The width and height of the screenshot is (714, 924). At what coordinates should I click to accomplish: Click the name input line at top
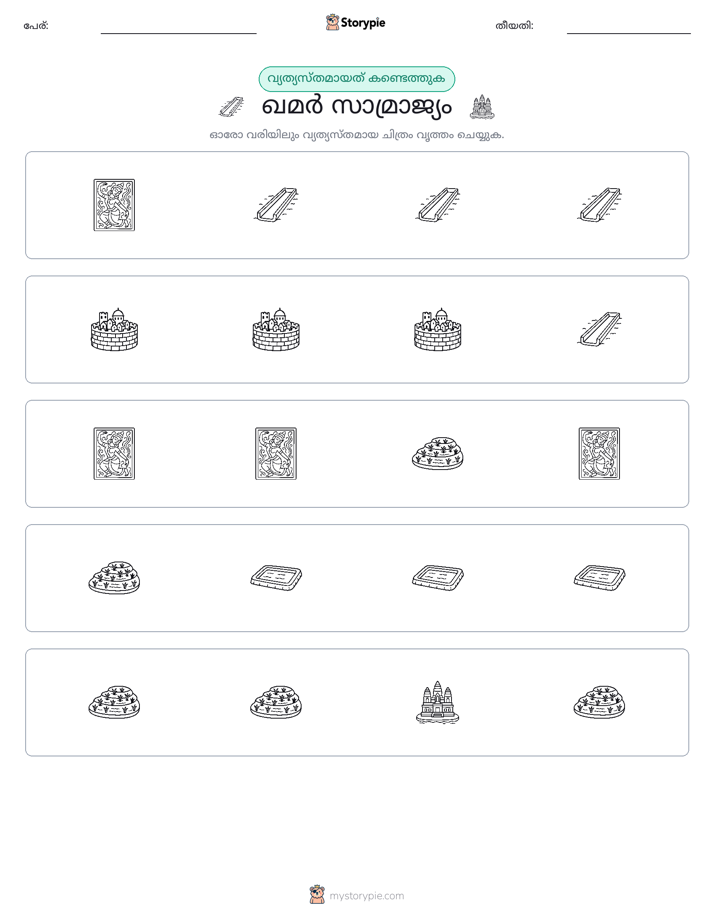pos(178,32)
